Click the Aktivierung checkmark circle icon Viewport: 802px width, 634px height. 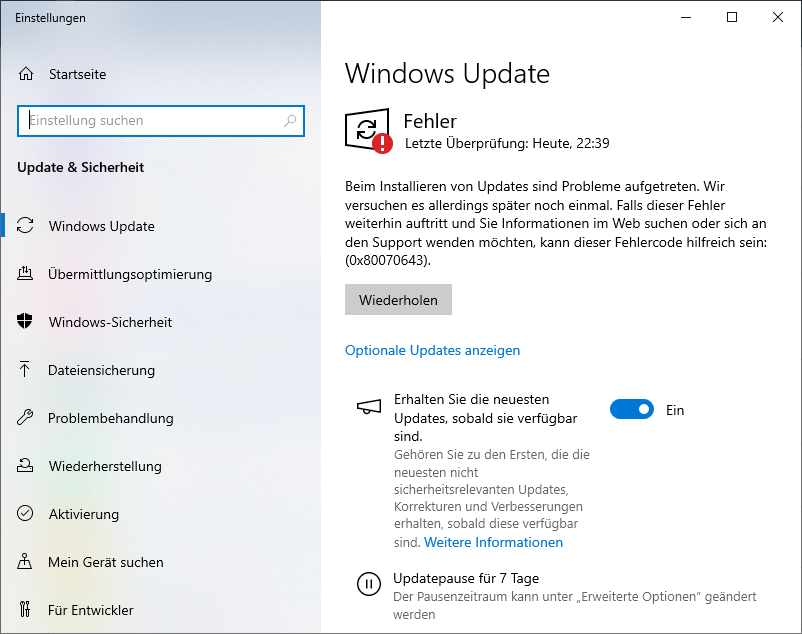(x=25, y=513)
